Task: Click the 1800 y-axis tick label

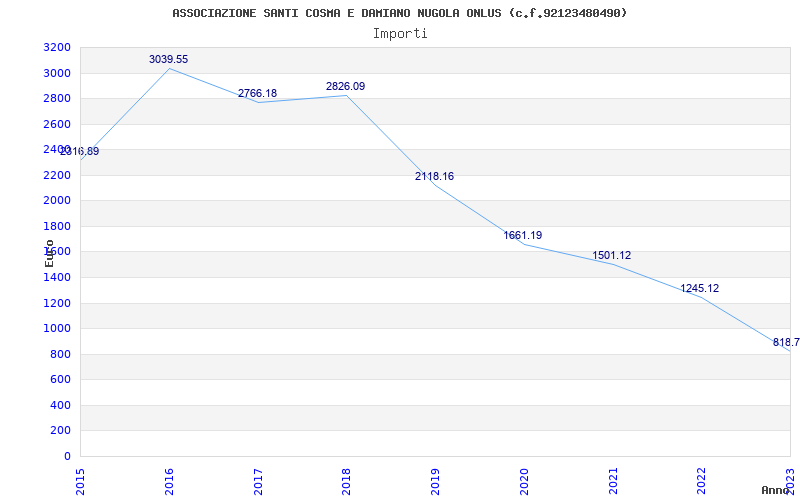Action: tap(57, 227)
